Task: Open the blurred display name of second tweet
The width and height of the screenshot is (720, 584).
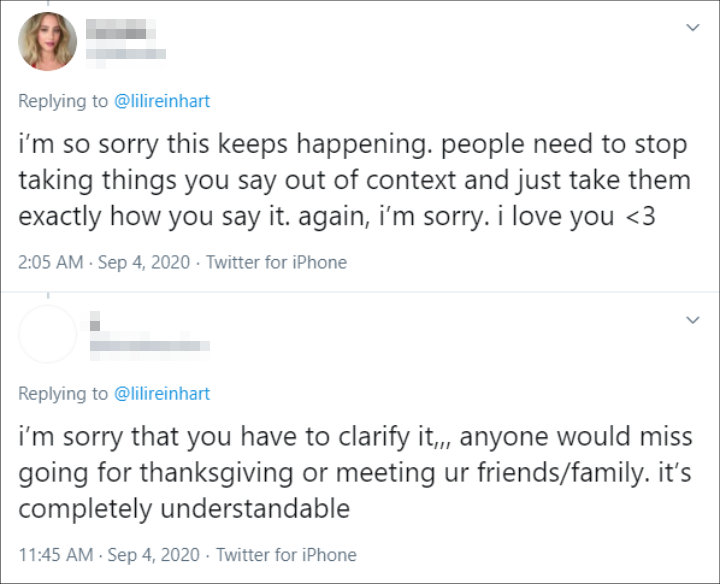Action: pos(95,321)
